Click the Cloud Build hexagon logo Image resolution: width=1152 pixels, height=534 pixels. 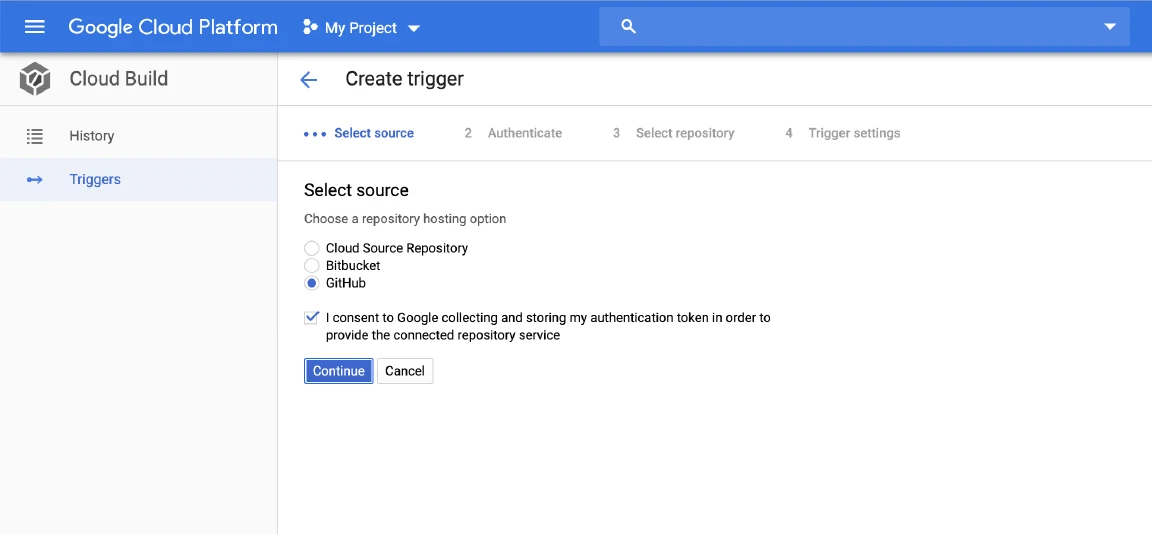35,79
